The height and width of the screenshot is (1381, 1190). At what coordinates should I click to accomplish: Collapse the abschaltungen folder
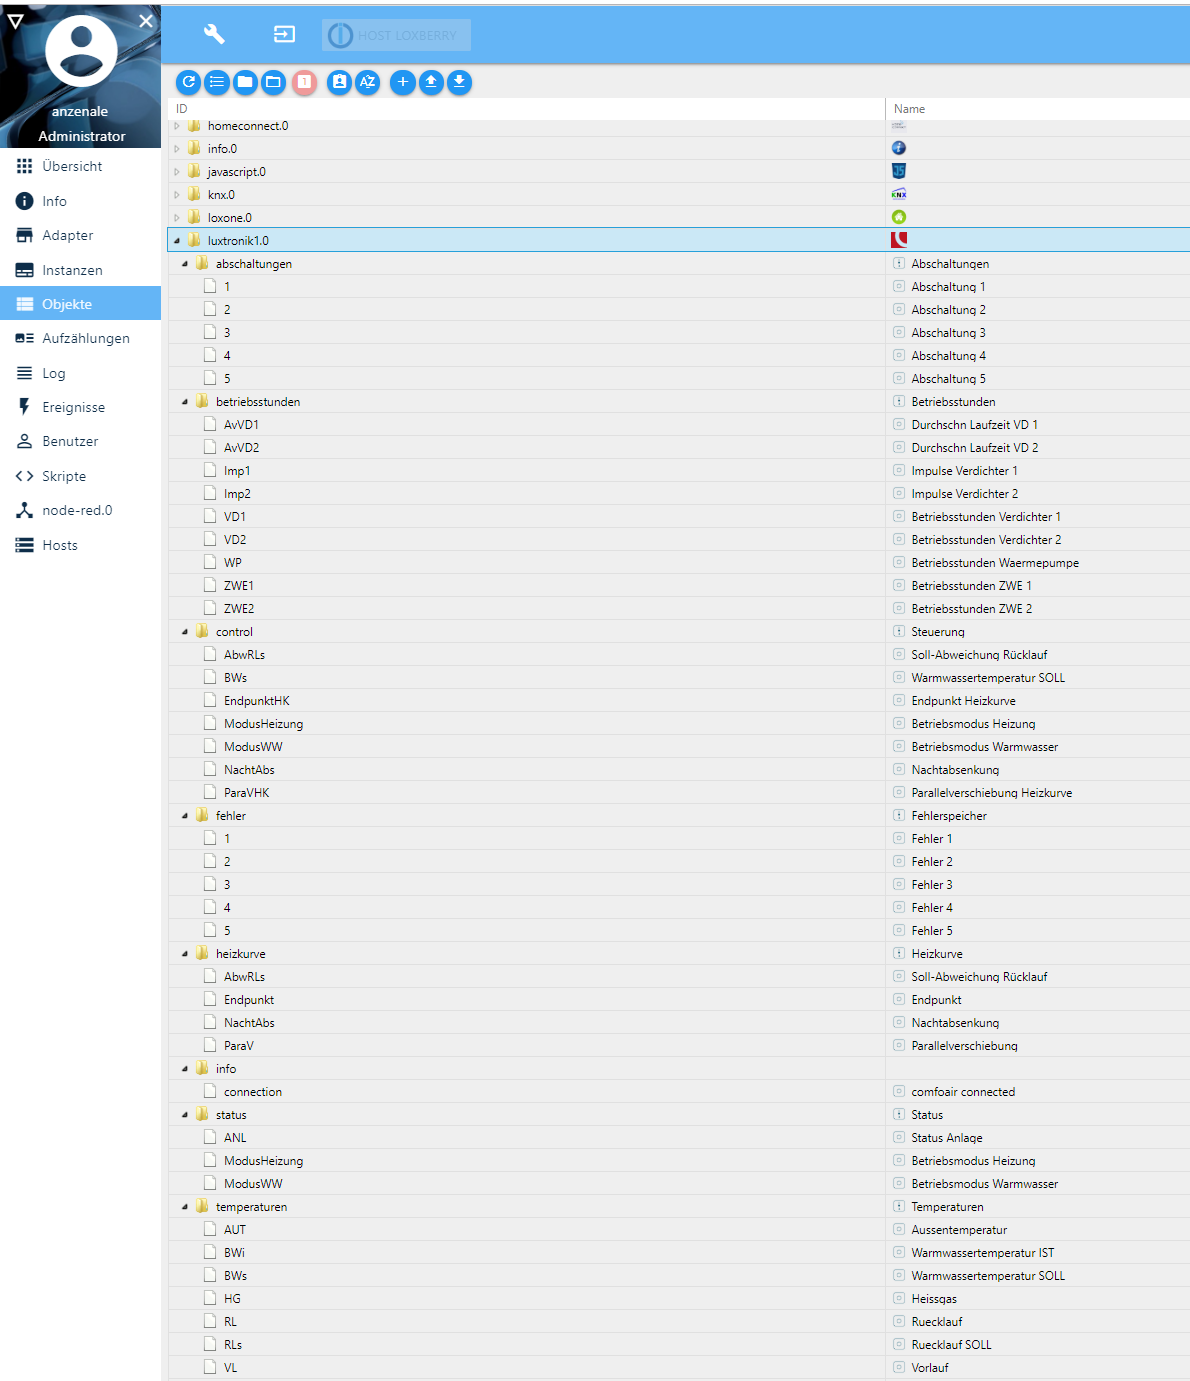[185, 264]
